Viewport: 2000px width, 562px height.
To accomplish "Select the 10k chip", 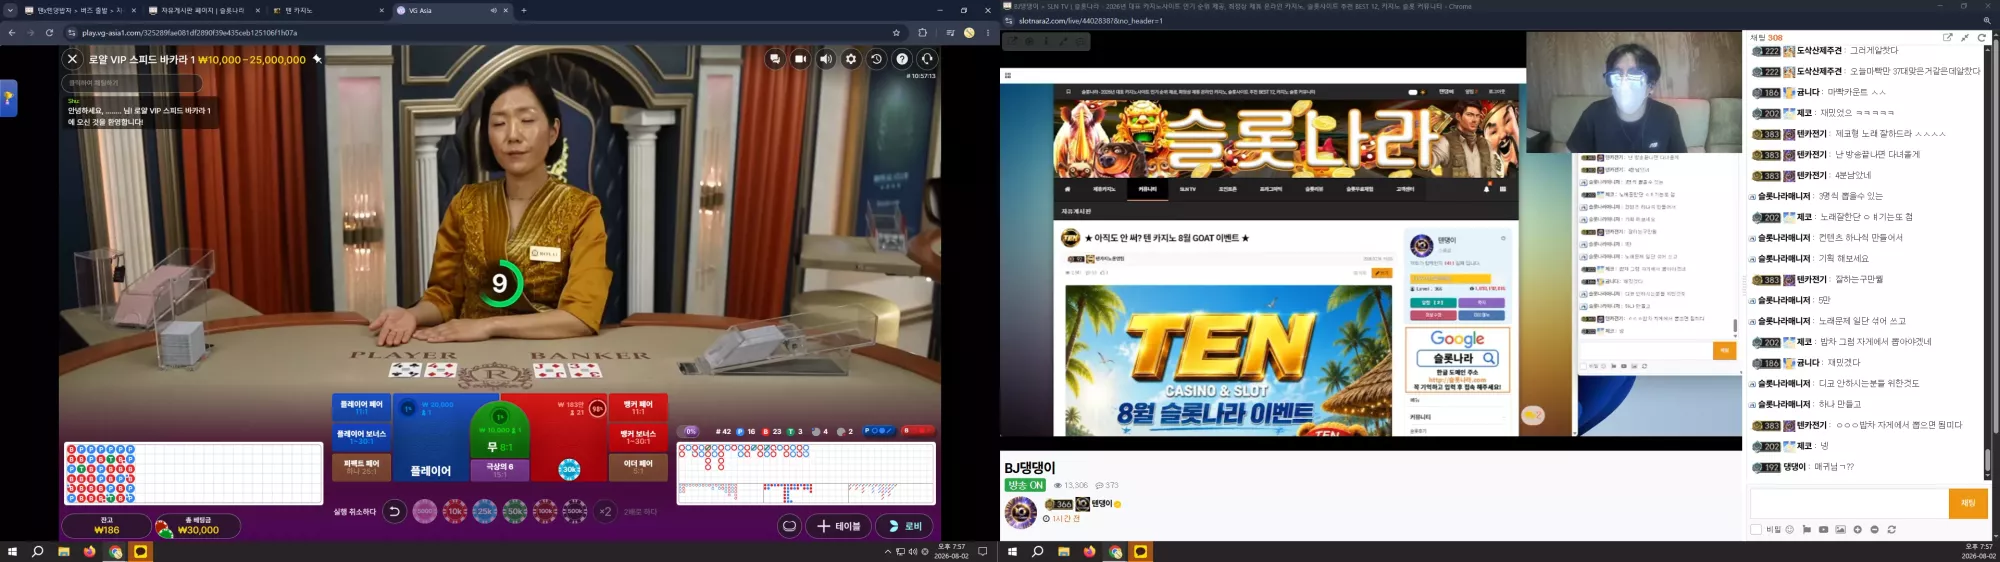I will tap(455, 511).
